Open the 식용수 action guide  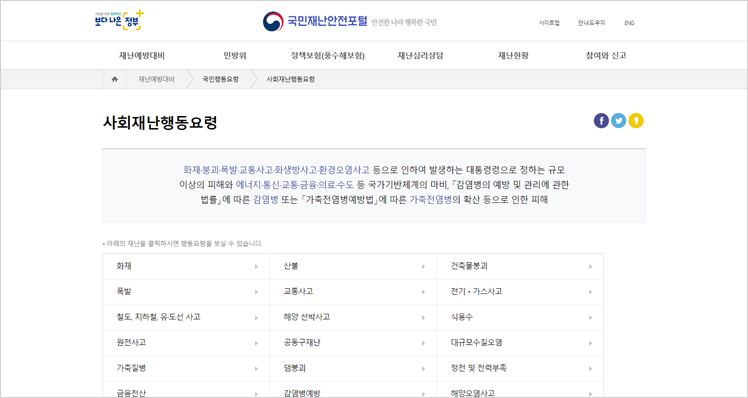point(520,317)
